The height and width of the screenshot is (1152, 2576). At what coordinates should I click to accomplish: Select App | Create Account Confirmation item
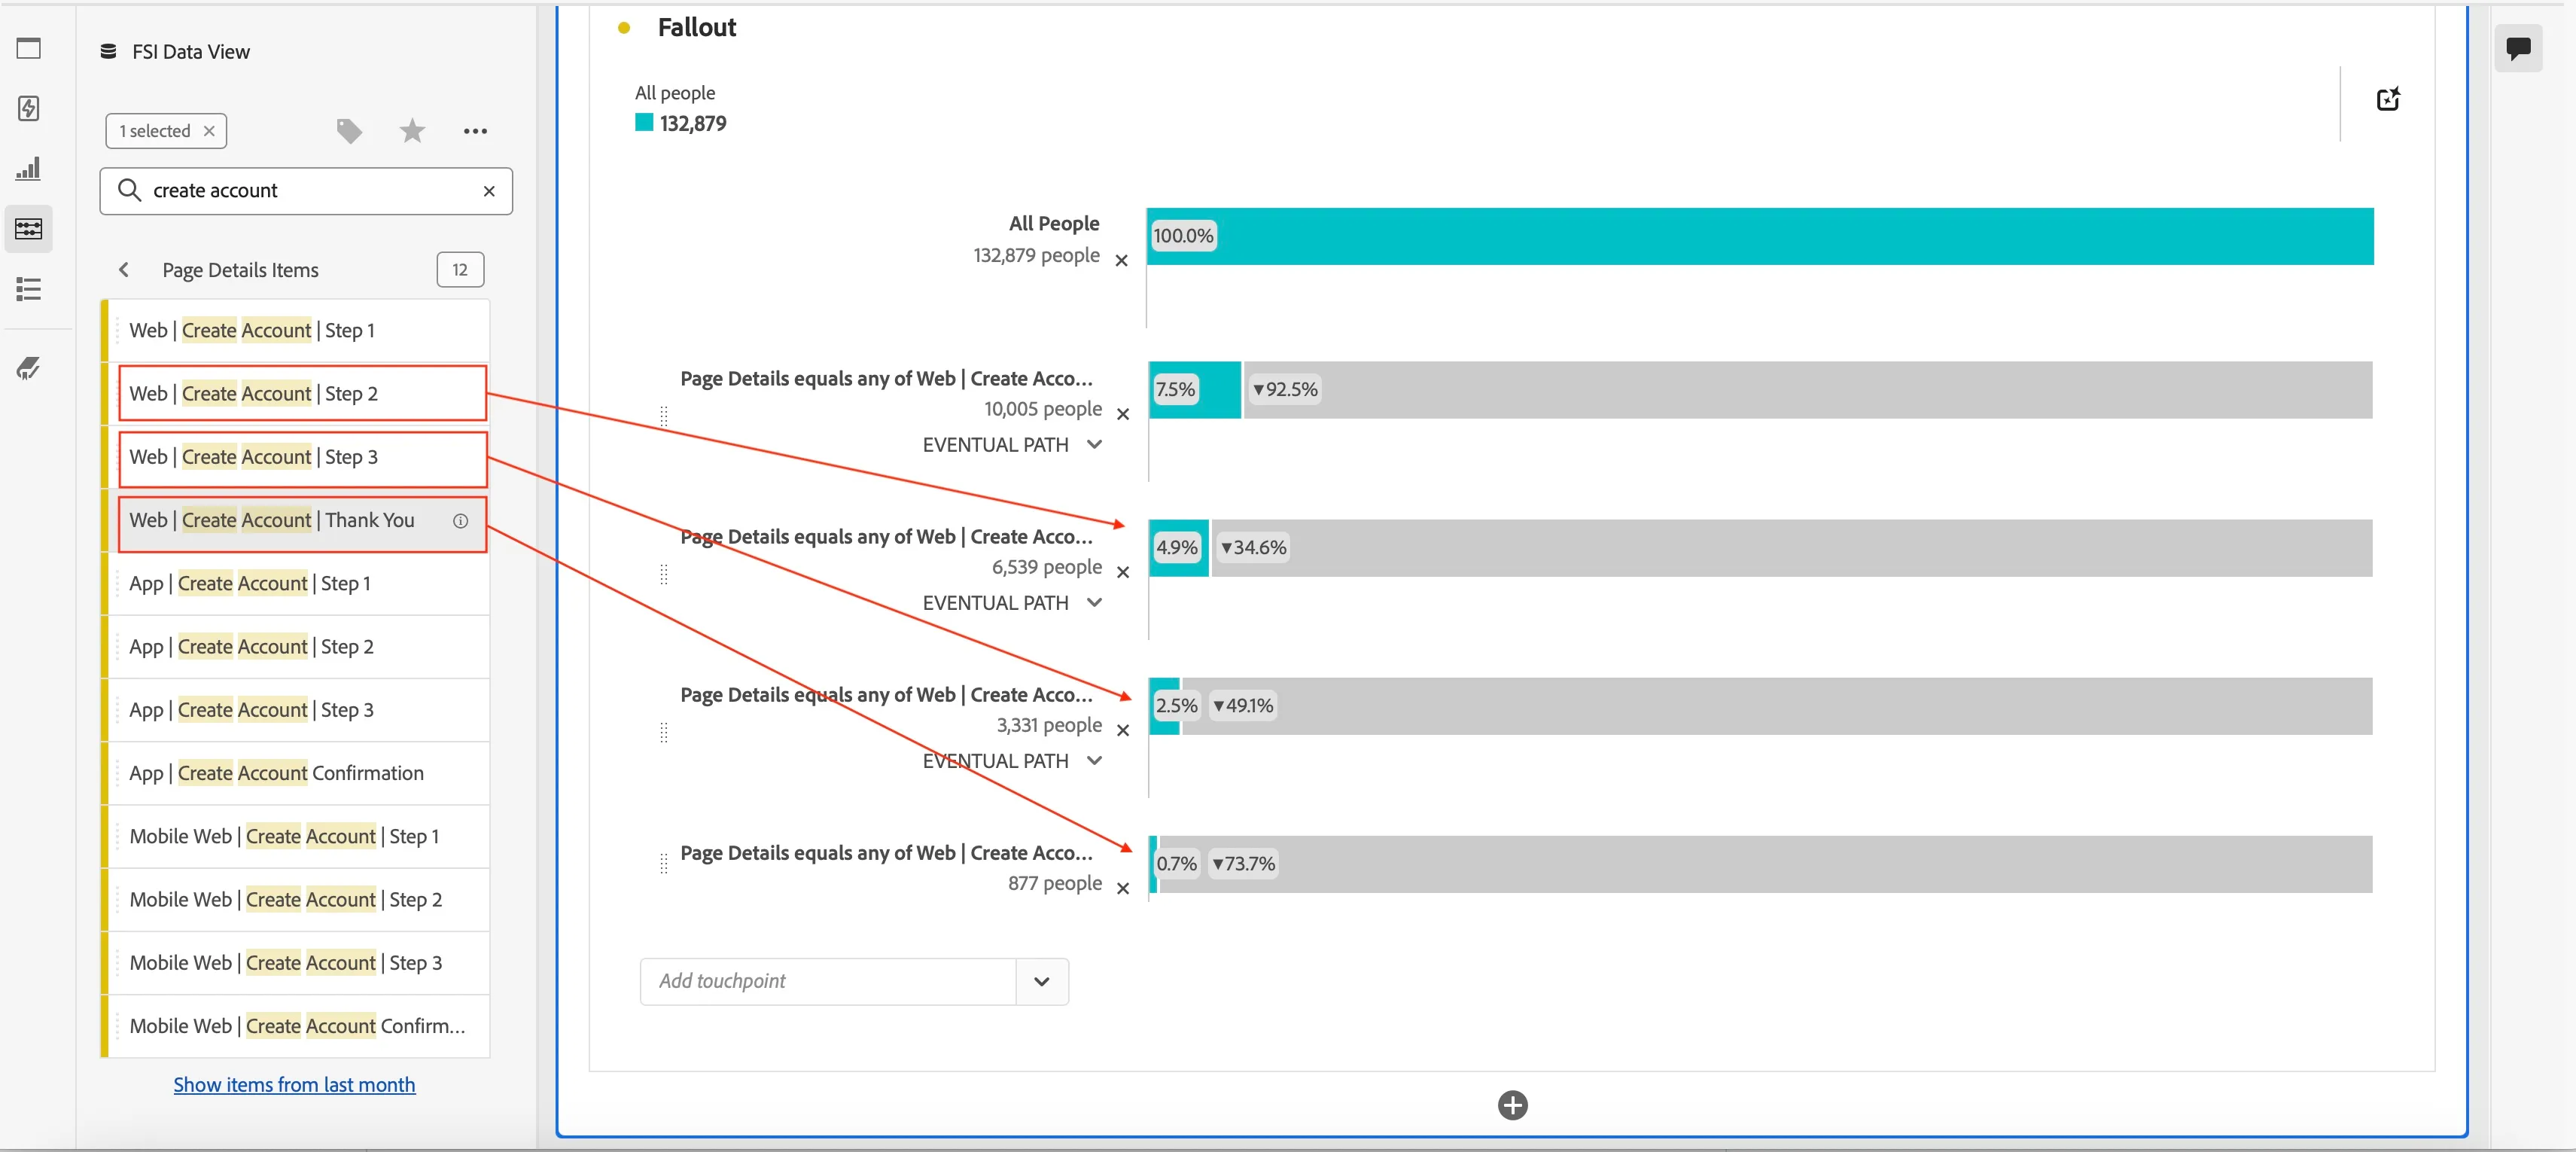298,773
